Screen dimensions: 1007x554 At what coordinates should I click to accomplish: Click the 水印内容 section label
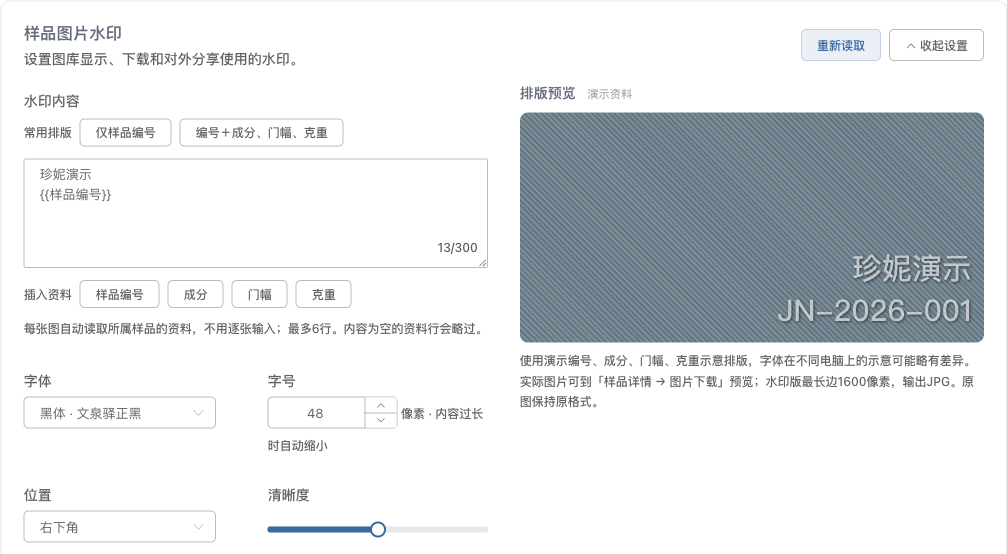(51, 101)
